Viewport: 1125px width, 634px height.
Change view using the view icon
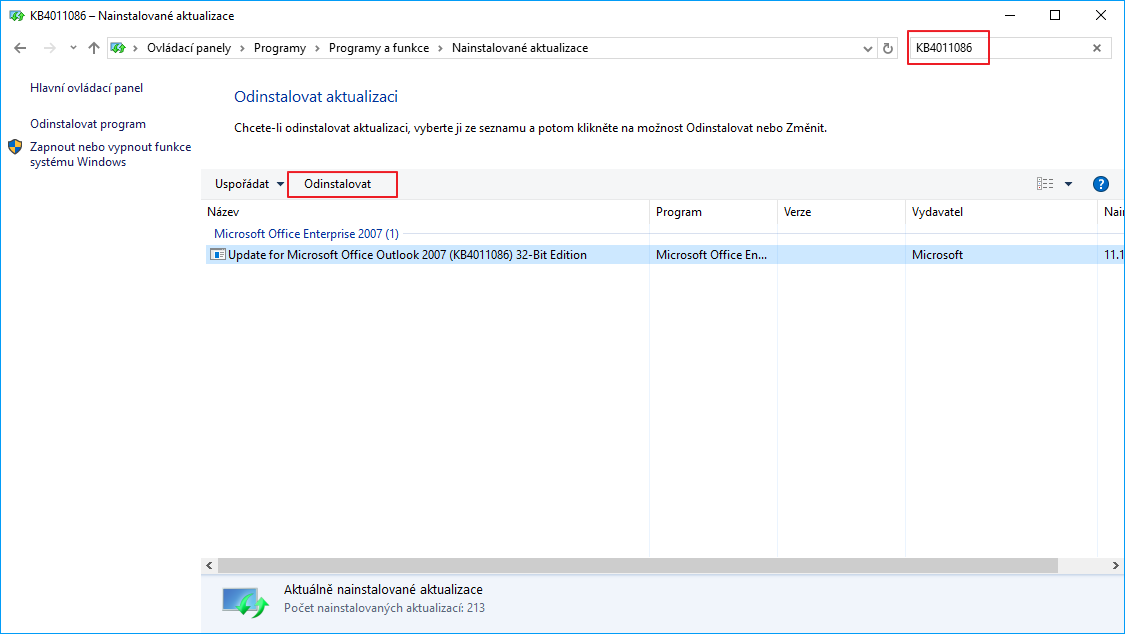1045,184
